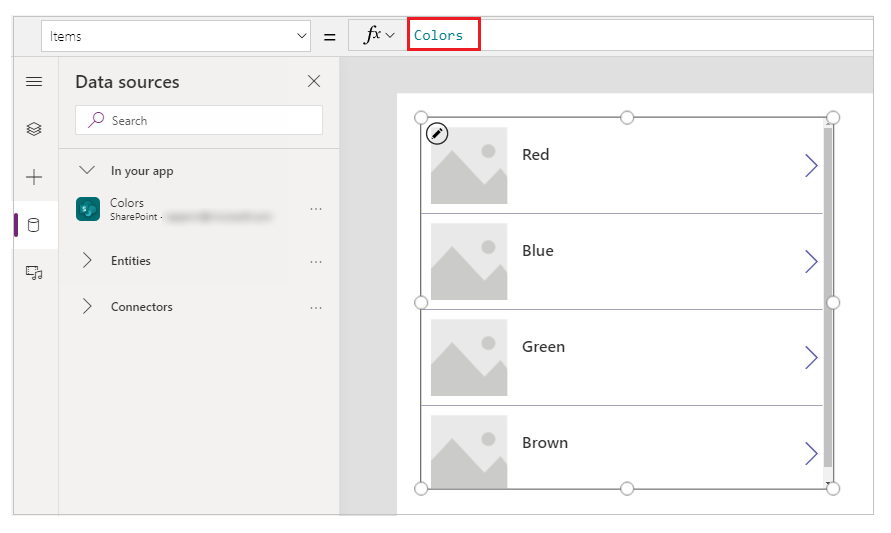Select the image placeholder in Blue row
The image size is (891, 533).
point(469,261)
